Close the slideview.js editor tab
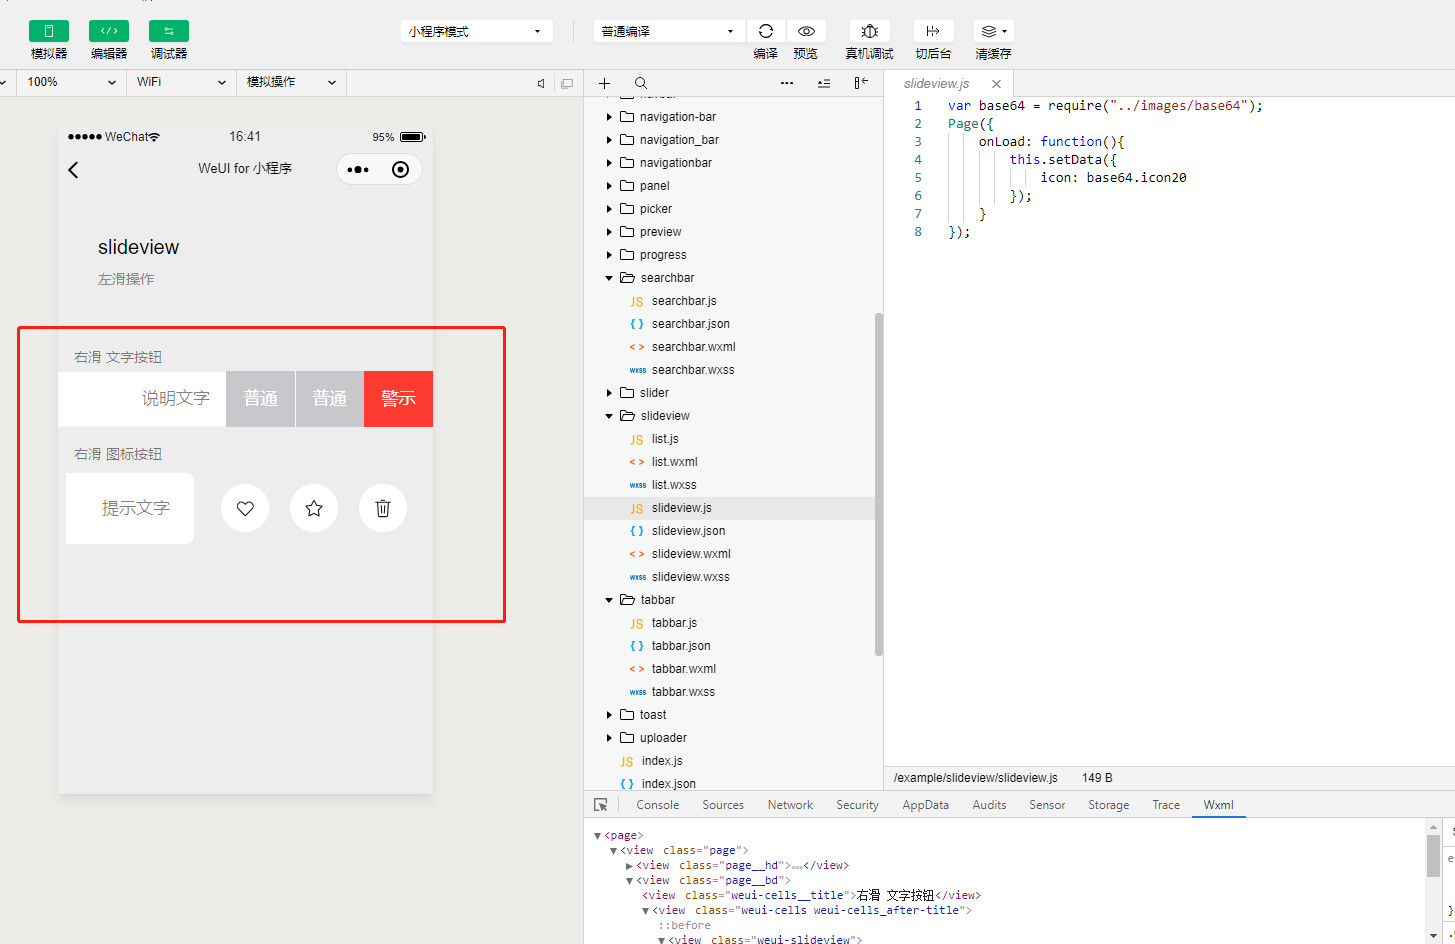The width and height of the screenshot is (1455, 944). pyautogui.click(x=996, y=84)
